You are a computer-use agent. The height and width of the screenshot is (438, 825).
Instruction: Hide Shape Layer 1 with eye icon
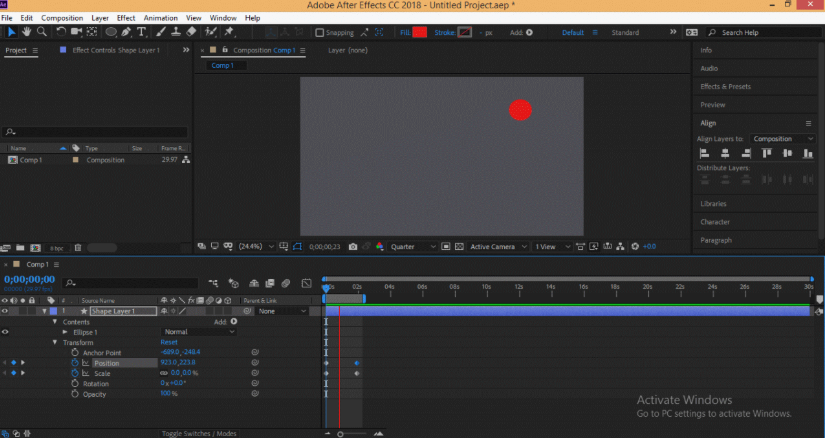(5, 311)
